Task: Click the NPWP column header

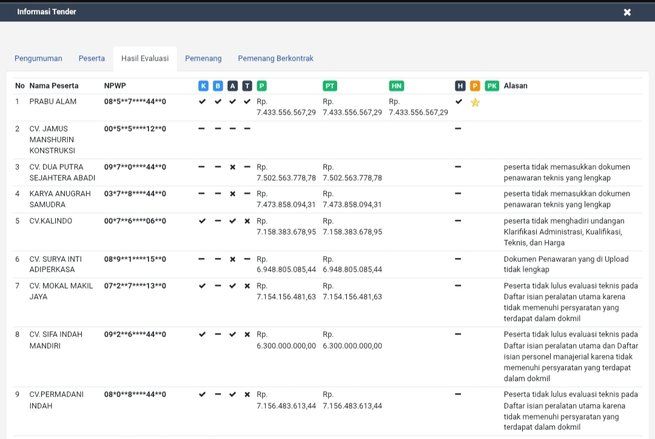Action: click(115, 86)
